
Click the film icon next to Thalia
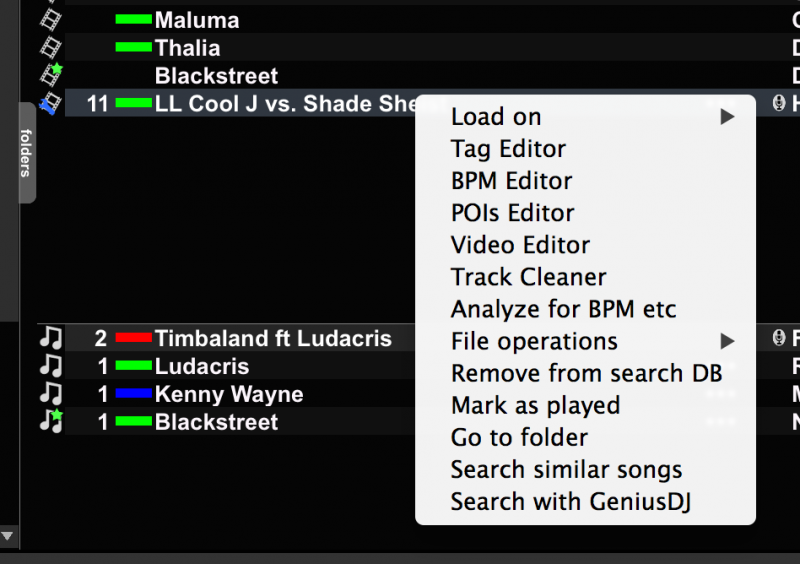pyautogui.click(x=51, y=48)
